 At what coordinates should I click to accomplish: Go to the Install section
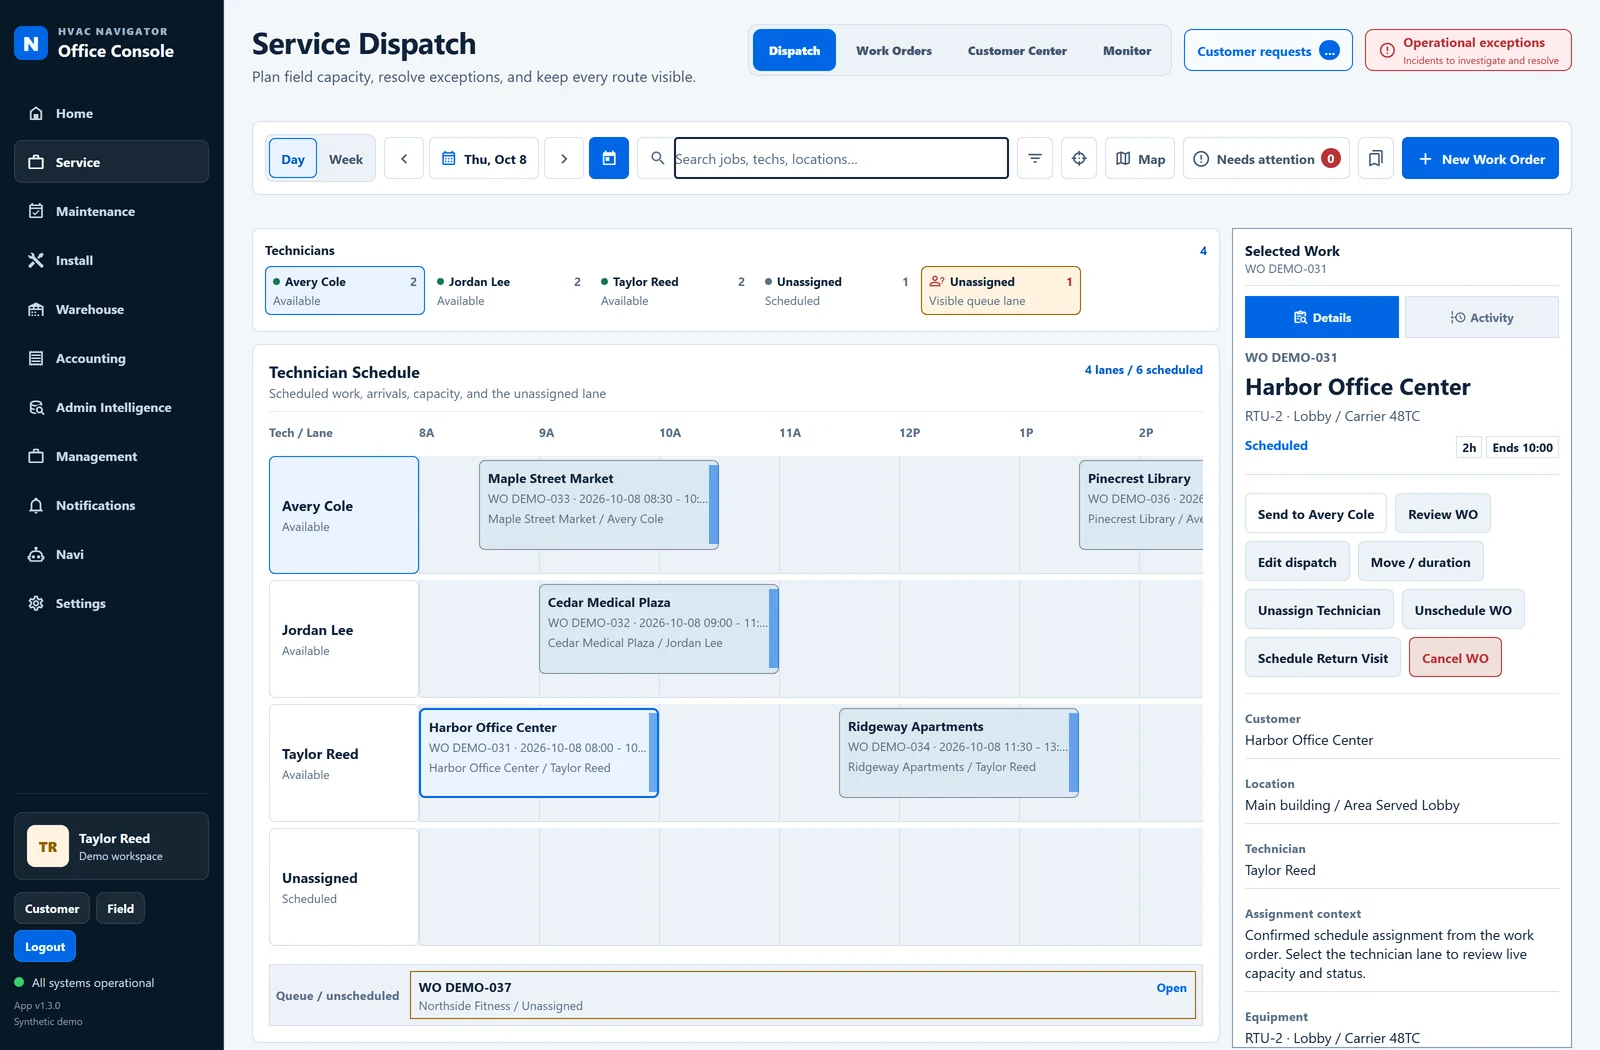[111, 261]
